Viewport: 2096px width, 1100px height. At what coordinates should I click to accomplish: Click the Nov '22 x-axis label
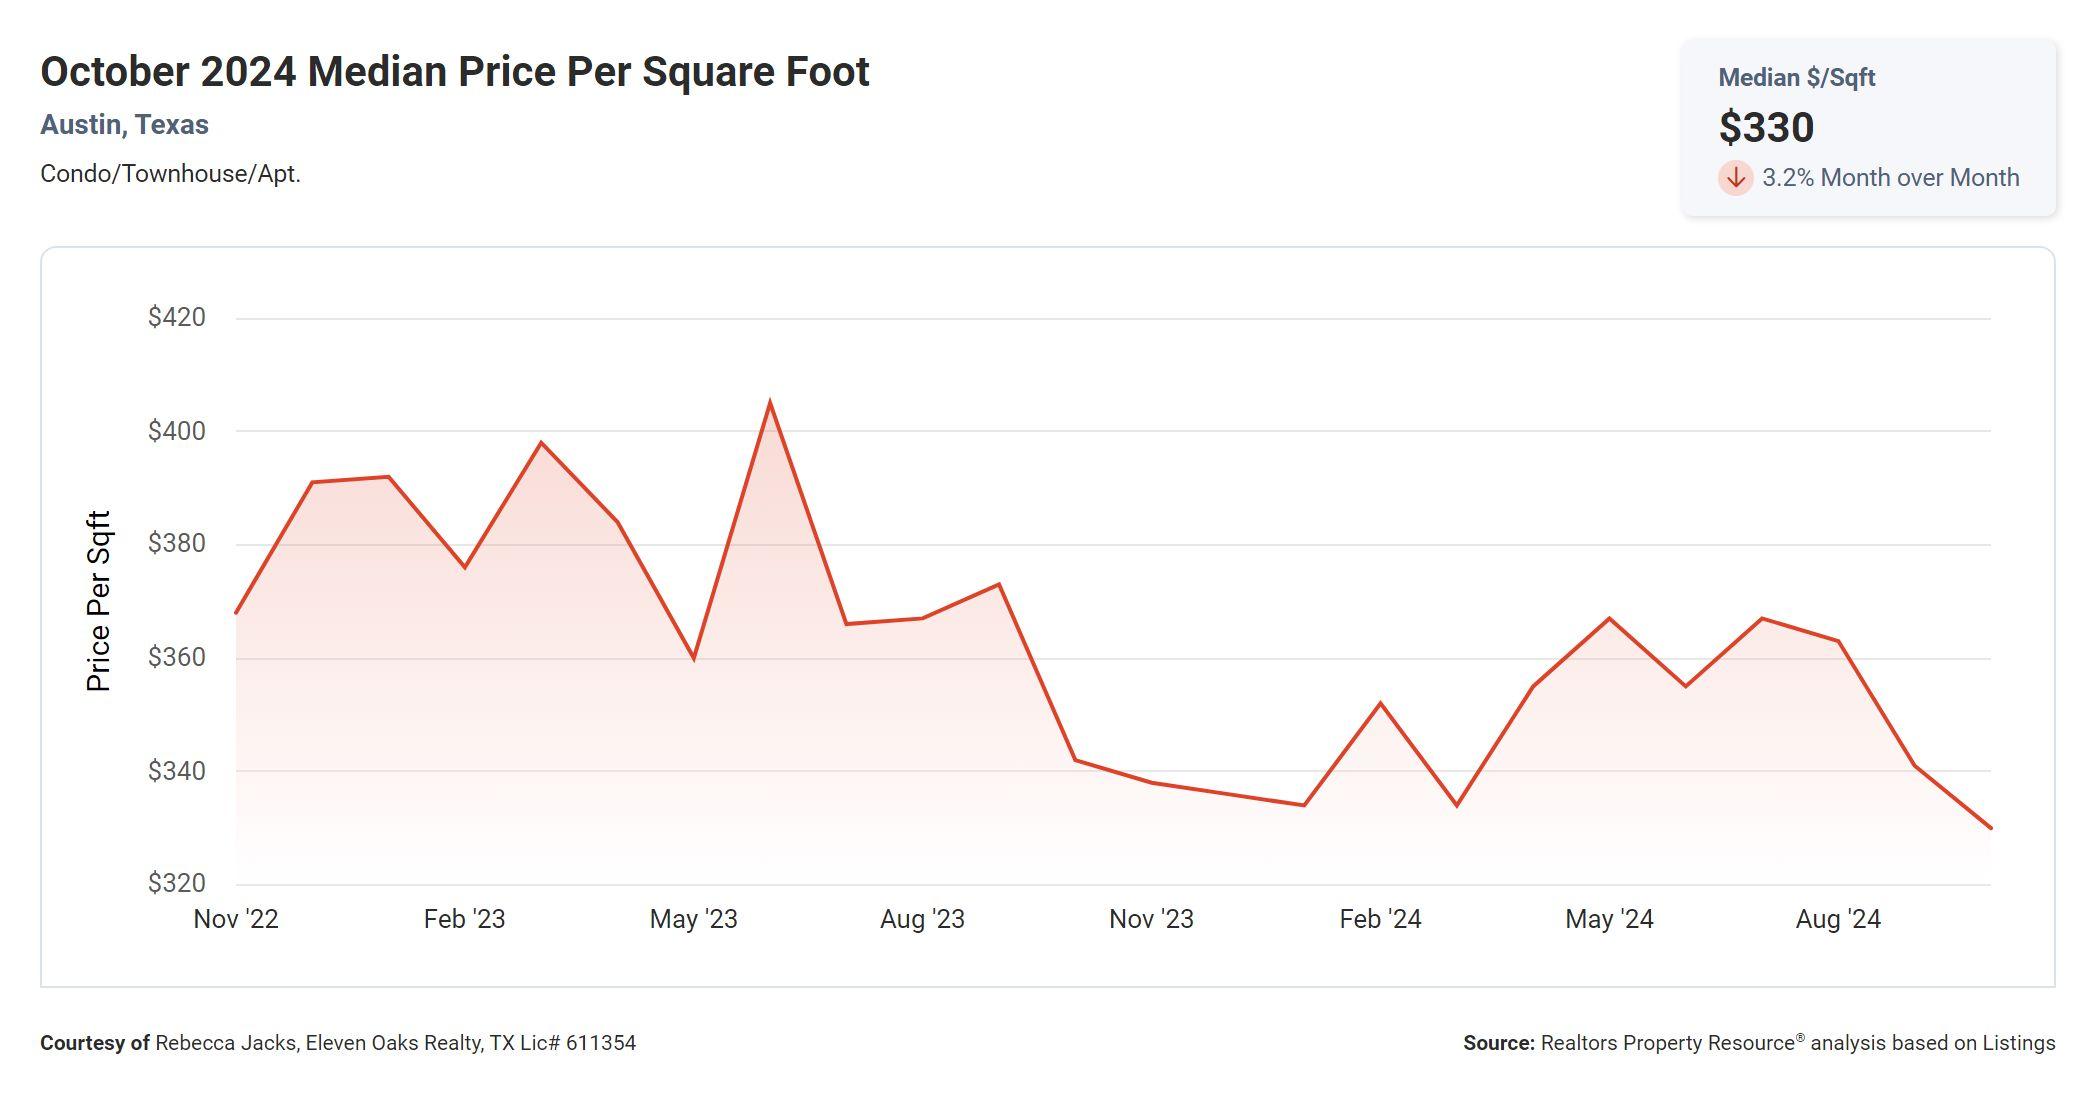pos(236,919)
